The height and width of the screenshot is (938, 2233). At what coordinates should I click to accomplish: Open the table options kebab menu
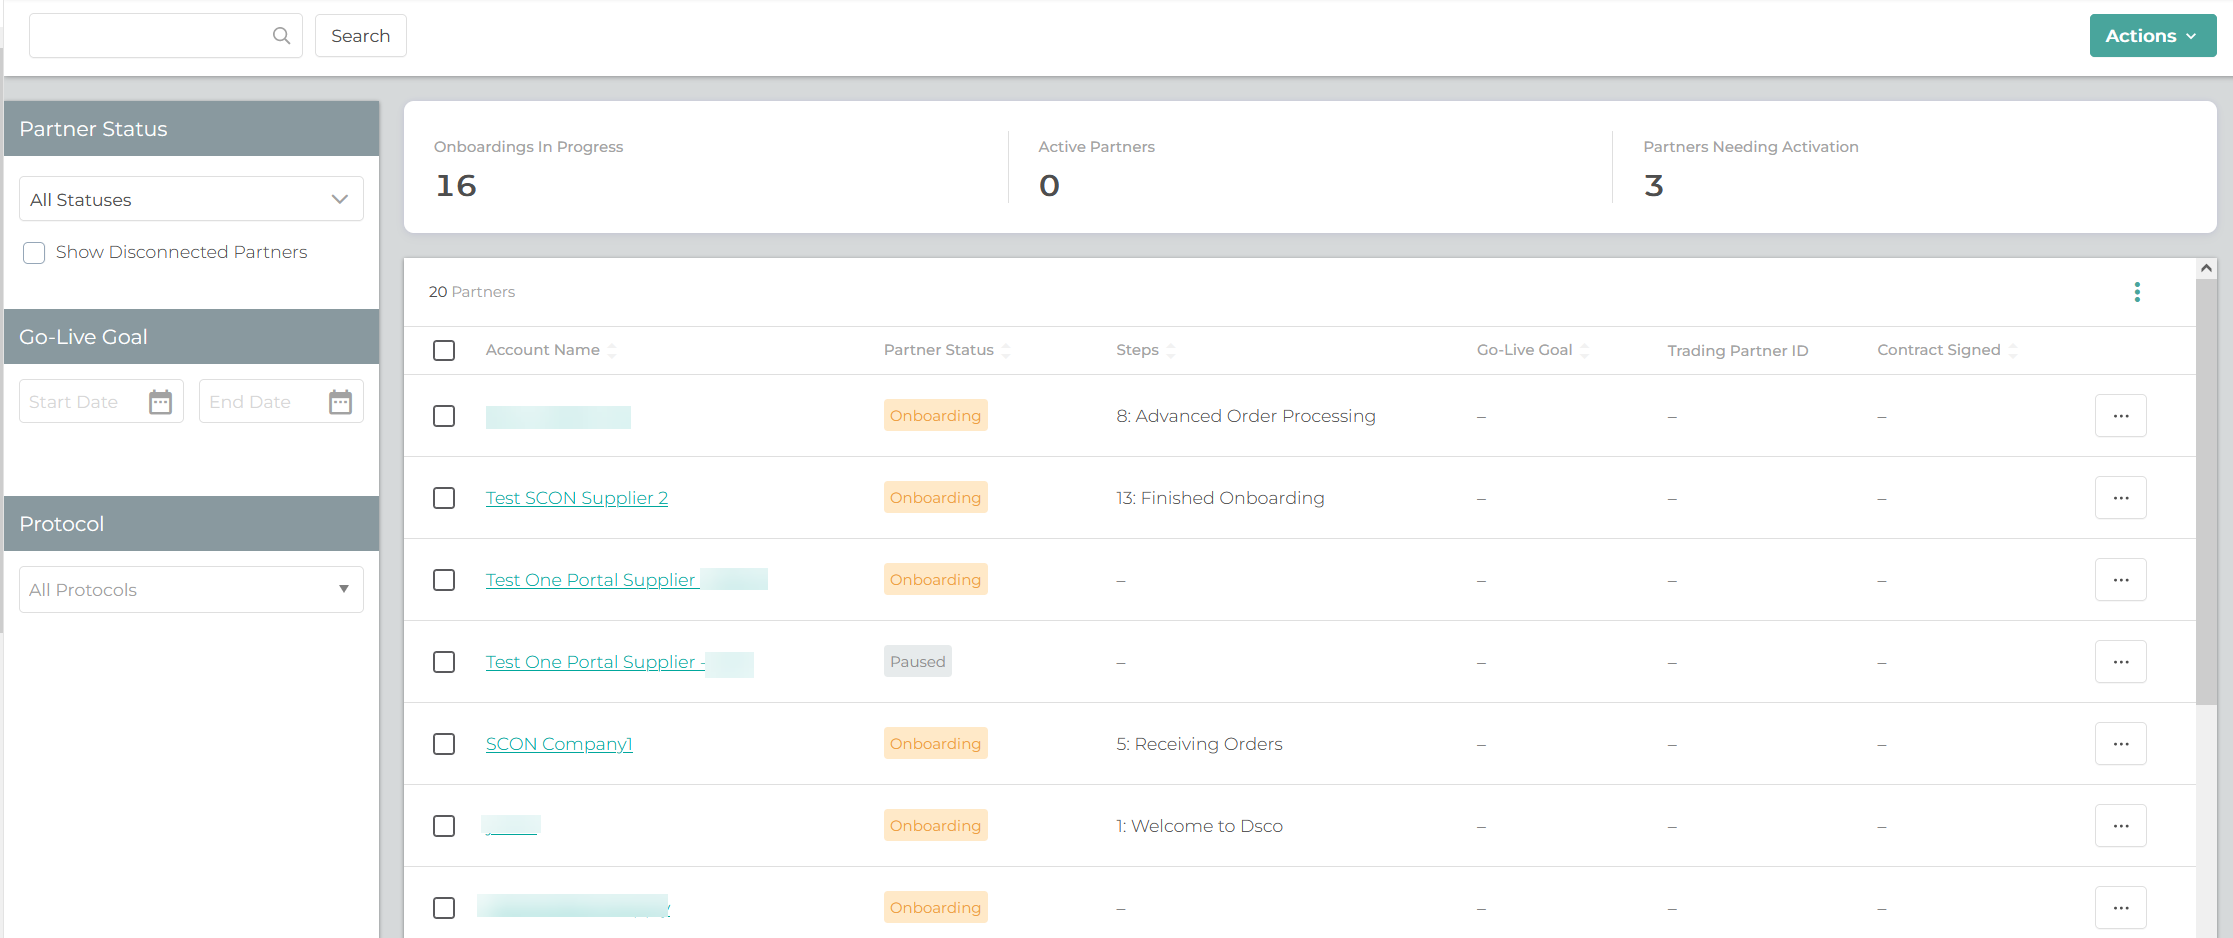click(x=2137, y=291)
